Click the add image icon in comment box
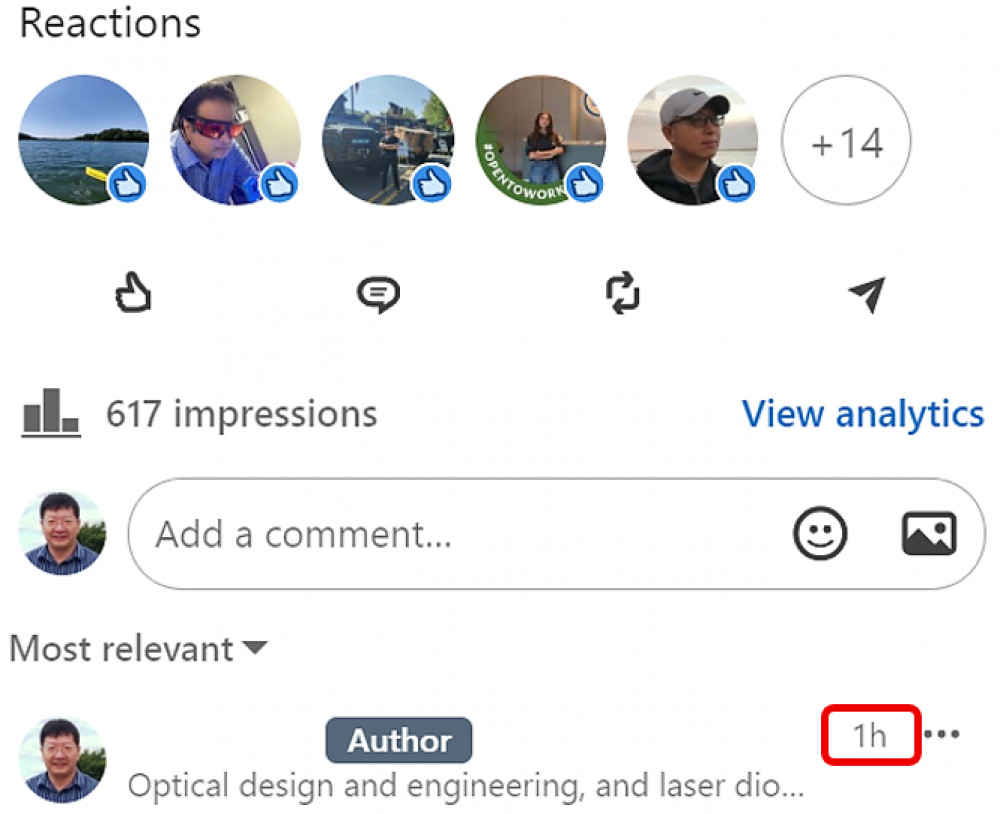Image resolution: width=1000 pixels, height=814 pixels. pyautogui.click(x=929, y=533)
